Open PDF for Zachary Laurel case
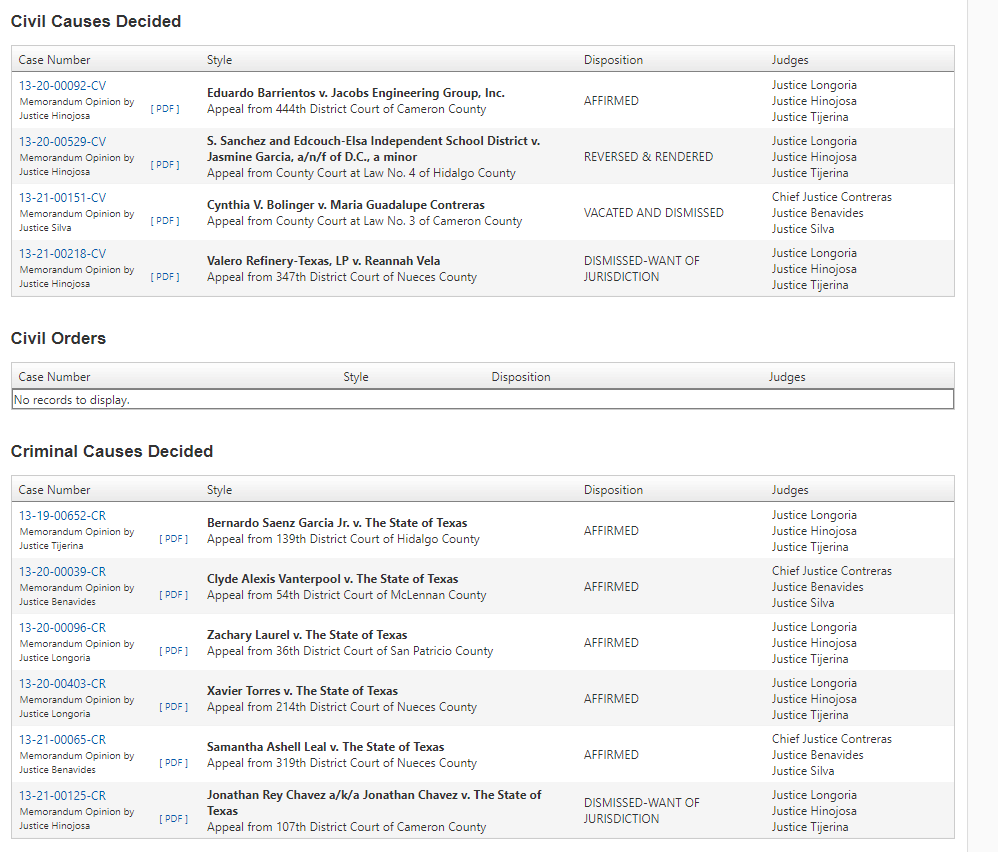 173,651
